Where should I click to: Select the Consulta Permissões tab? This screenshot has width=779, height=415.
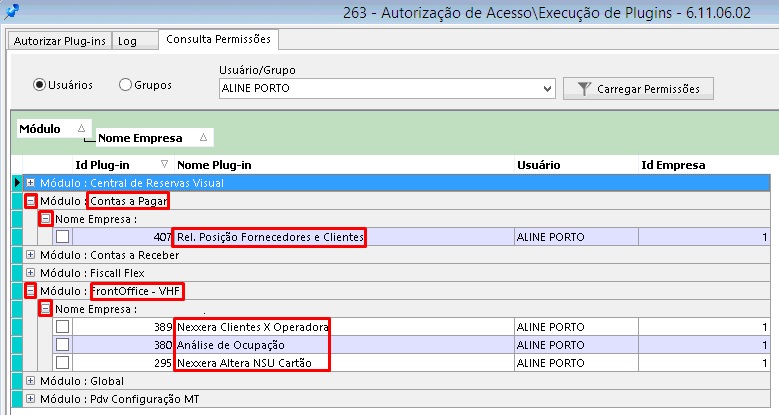coord(219,39)
